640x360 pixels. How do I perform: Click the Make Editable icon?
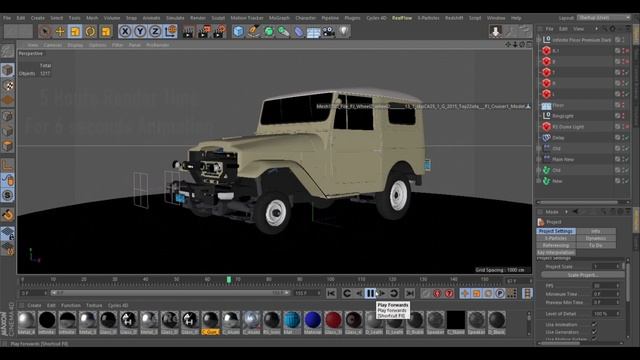(7, 51)
